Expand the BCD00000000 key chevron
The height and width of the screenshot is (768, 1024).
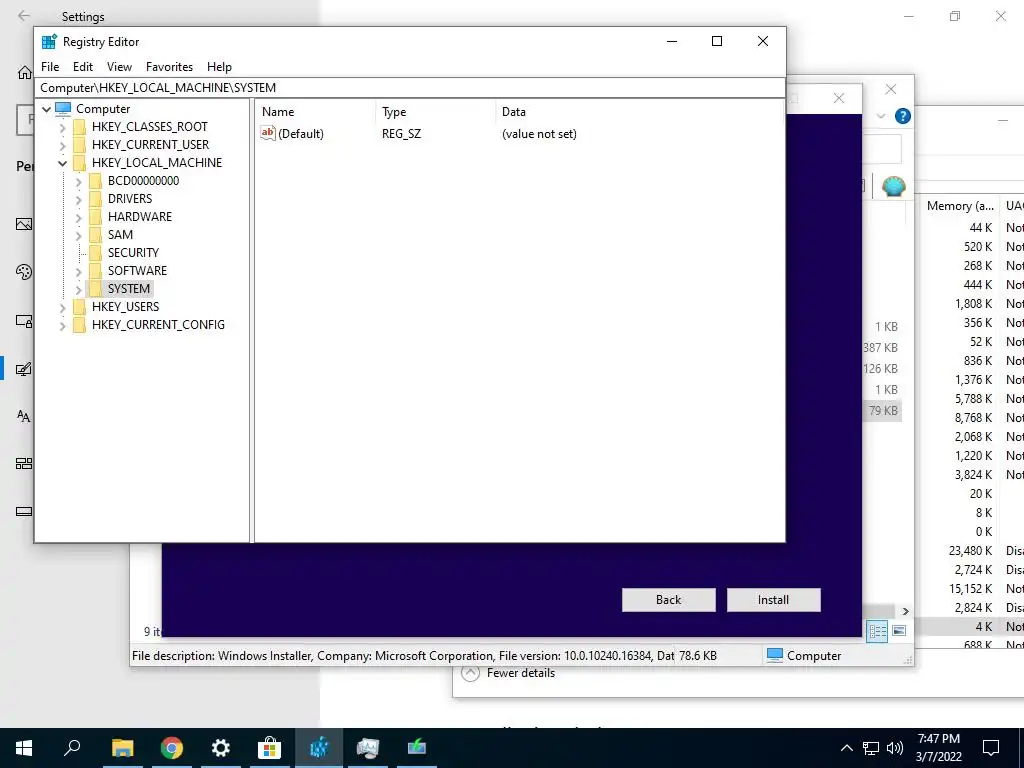tap(78, 181)
